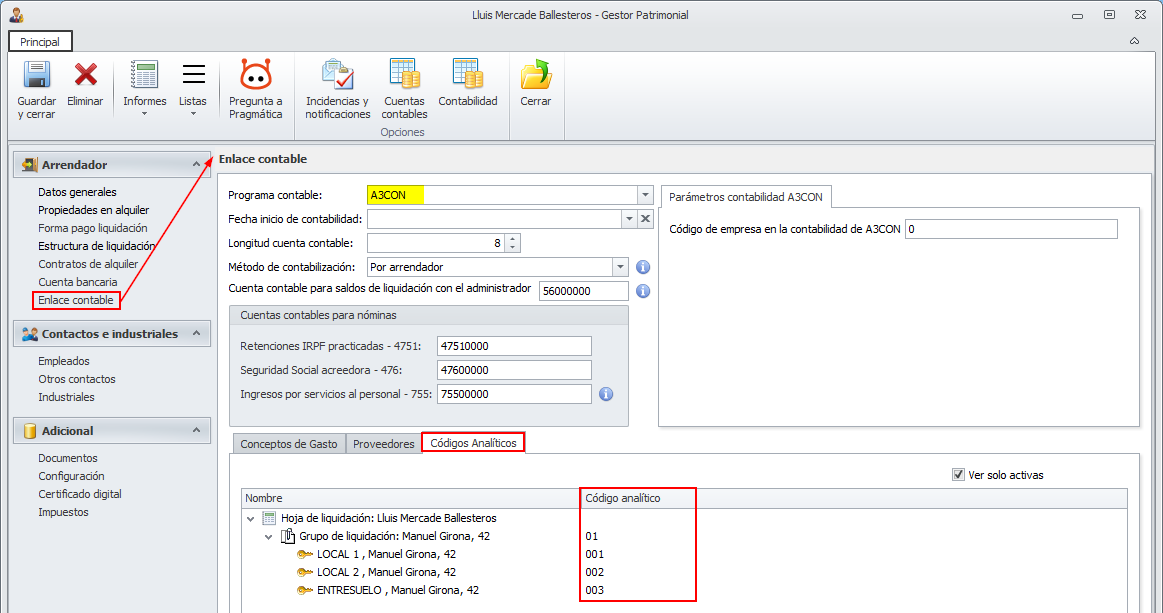Open Industriales list
This screenshot has height=613, width=1163.
click(x=66, y=397)
